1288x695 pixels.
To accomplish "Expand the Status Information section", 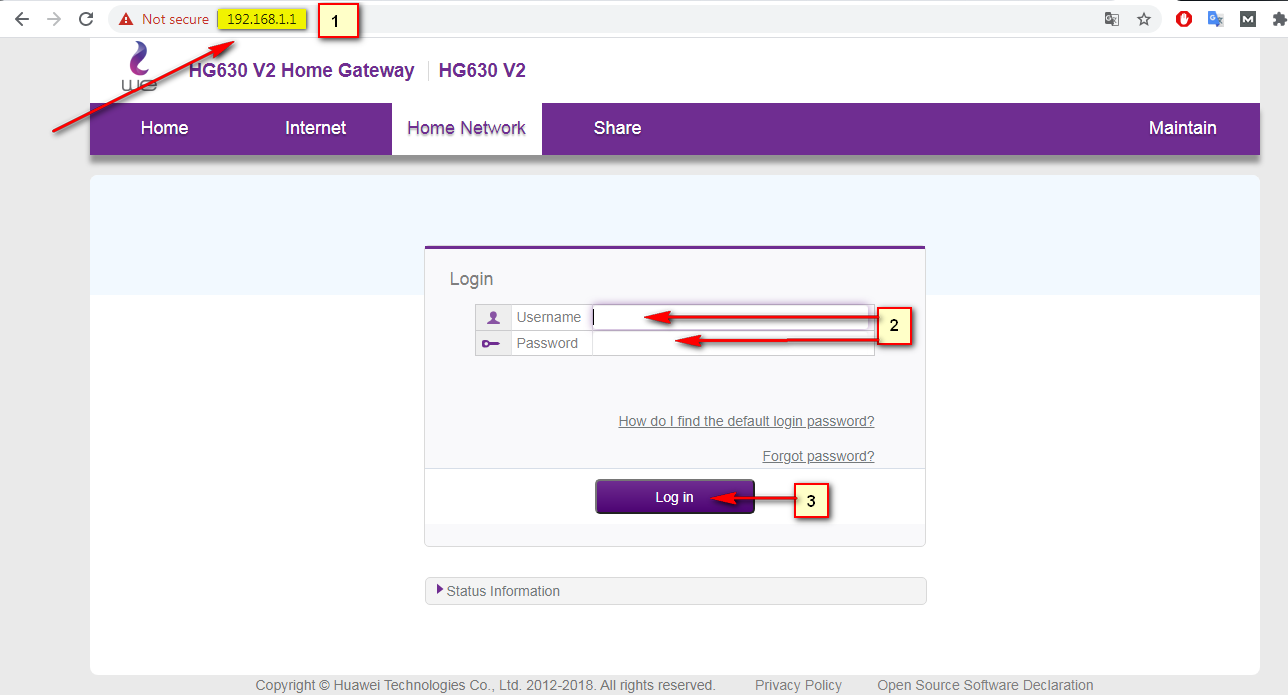I will point(676,591).
